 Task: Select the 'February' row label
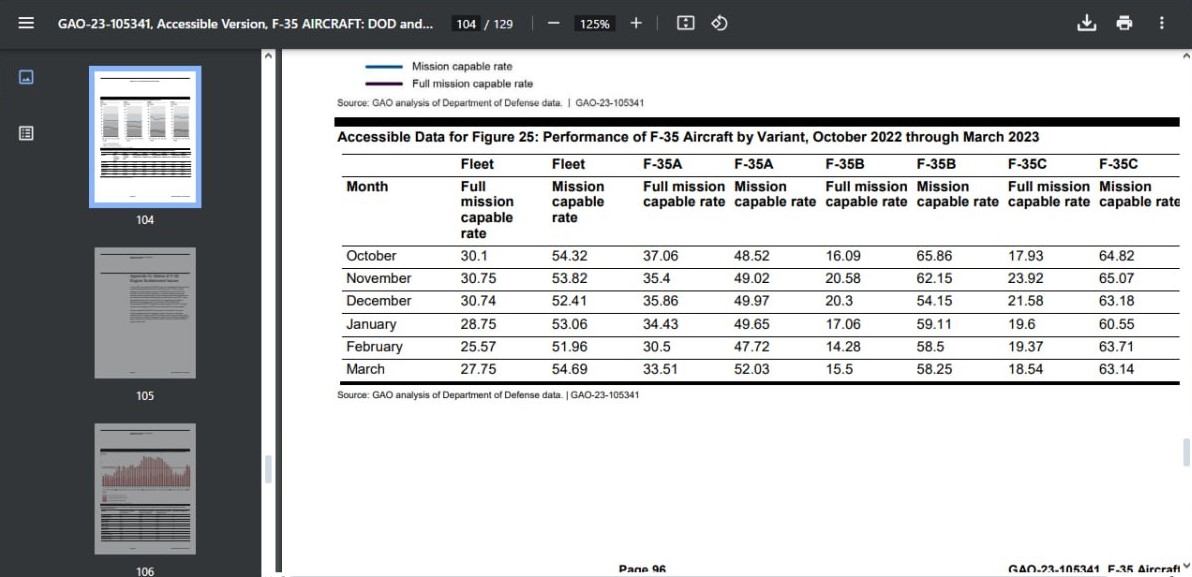pos(374,347)
